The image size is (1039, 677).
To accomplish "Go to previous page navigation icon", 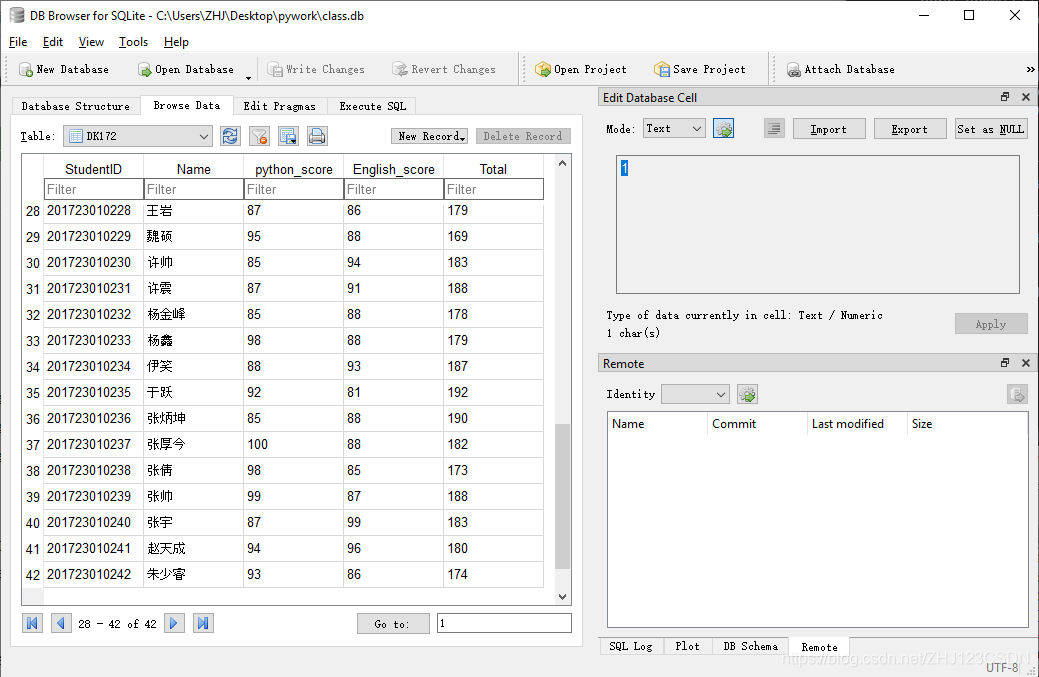I will click(x=61, y=623).
